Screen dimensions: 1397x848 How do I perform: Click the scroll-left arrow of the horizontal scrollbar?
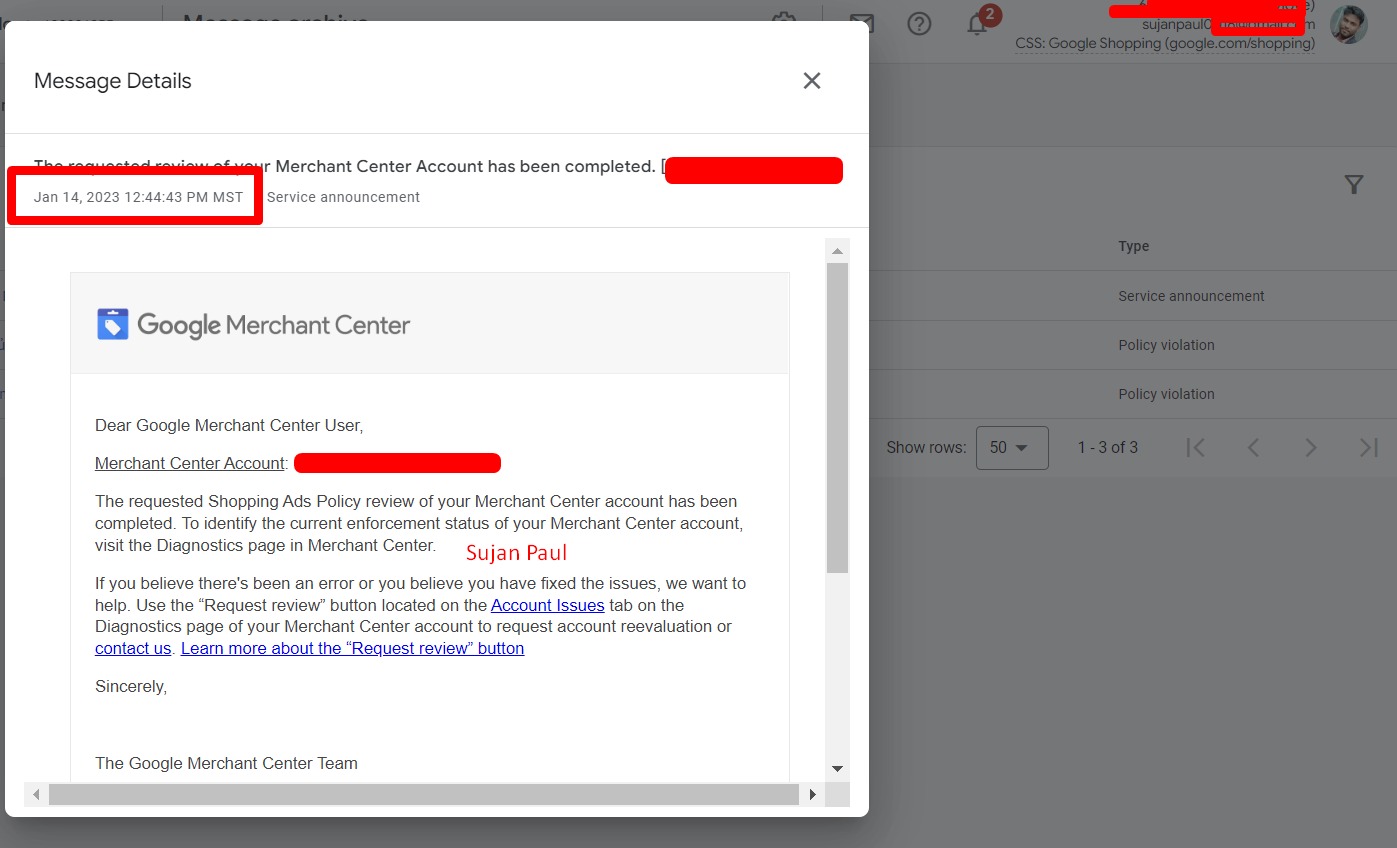(x=36, y=794)
